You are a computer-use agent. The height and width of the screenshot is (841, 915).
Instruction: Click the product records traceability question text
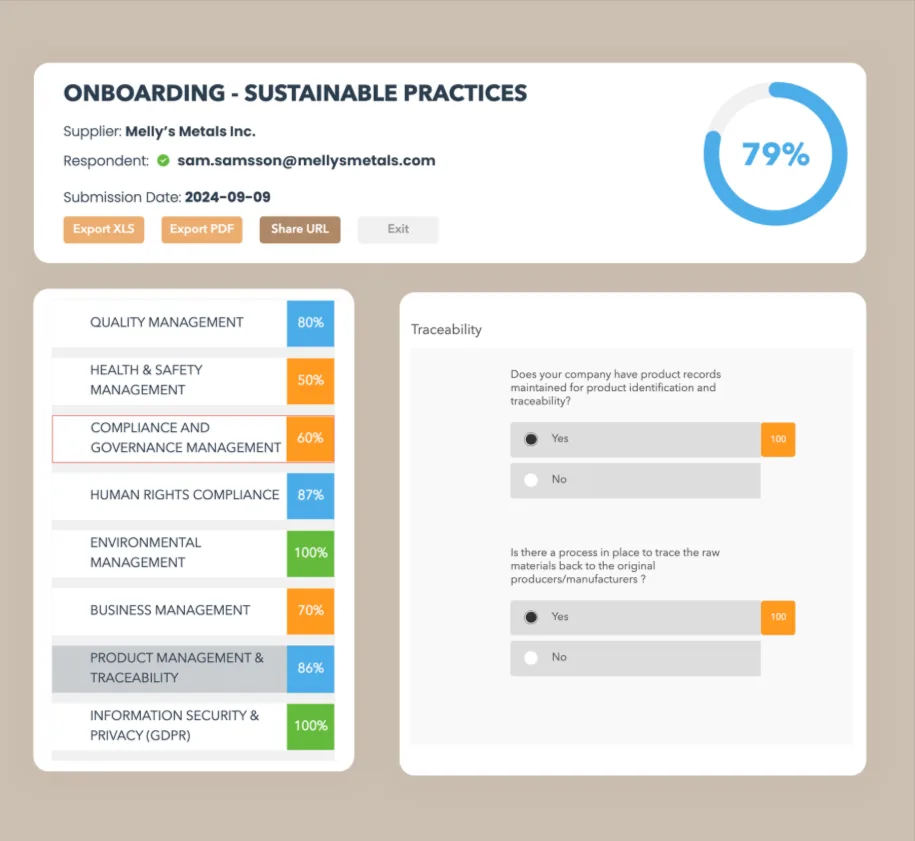tap(616, 388)
